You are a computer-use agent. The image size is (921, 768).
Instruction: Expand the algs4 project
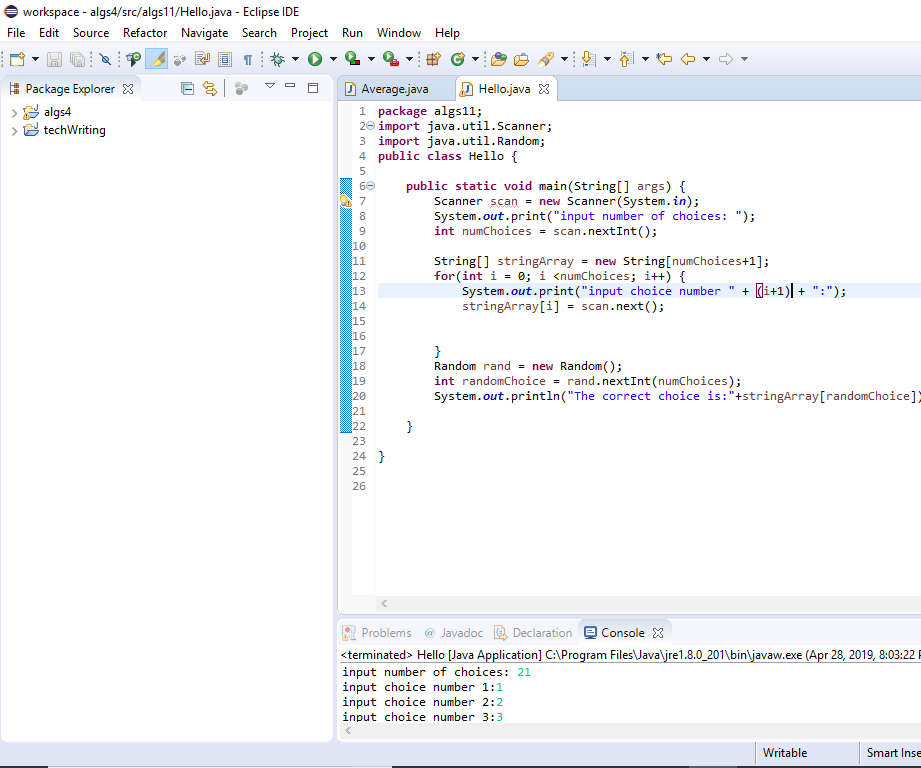click(14, 111)
